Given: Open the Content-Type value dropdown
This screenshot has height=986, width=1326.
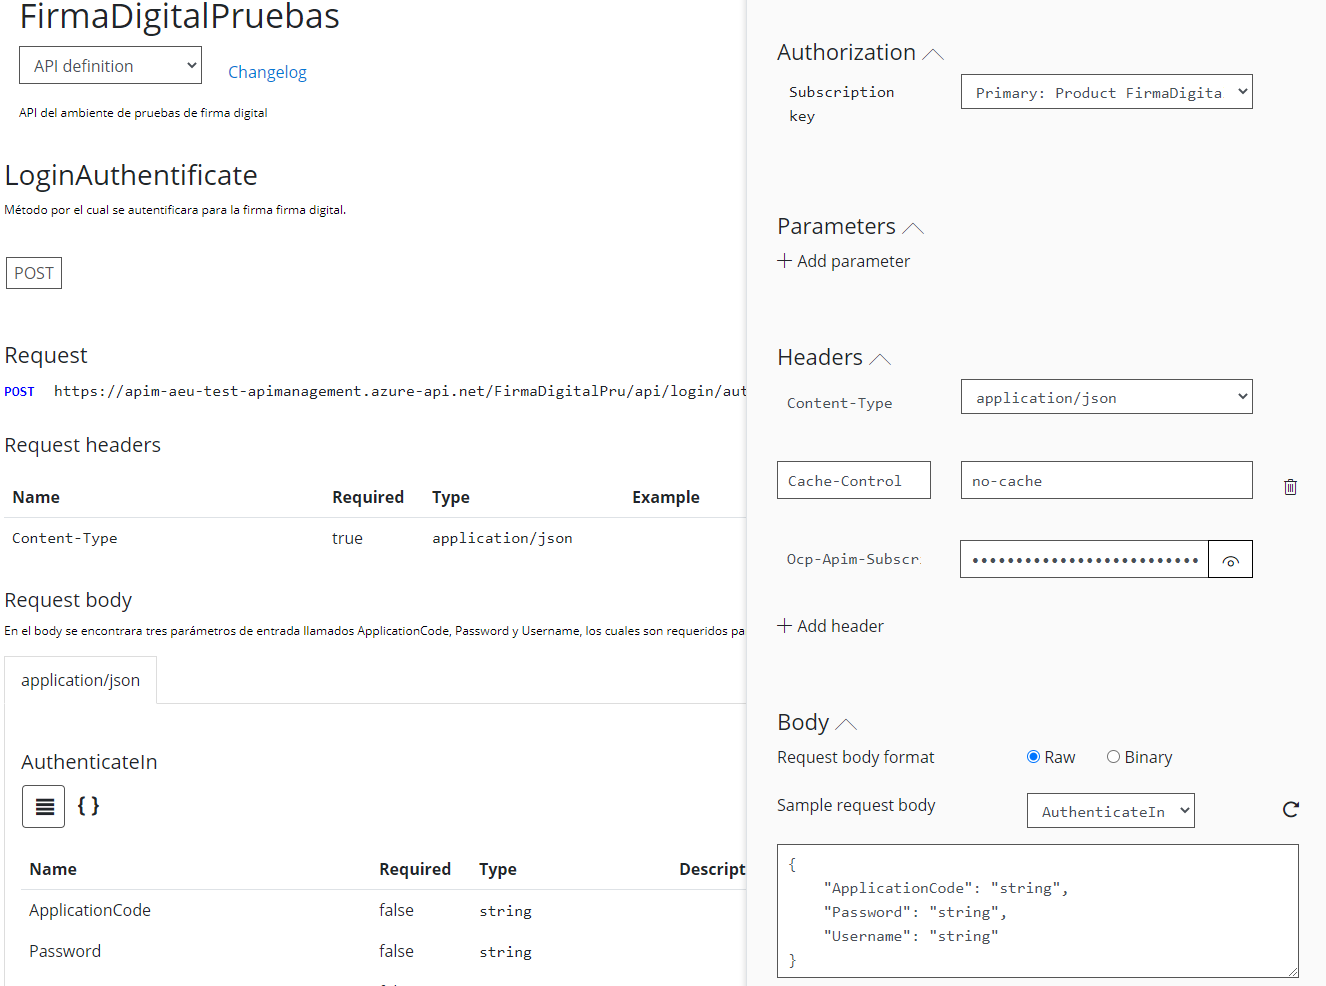Looking at the screenshot, I should [1106, 398].
